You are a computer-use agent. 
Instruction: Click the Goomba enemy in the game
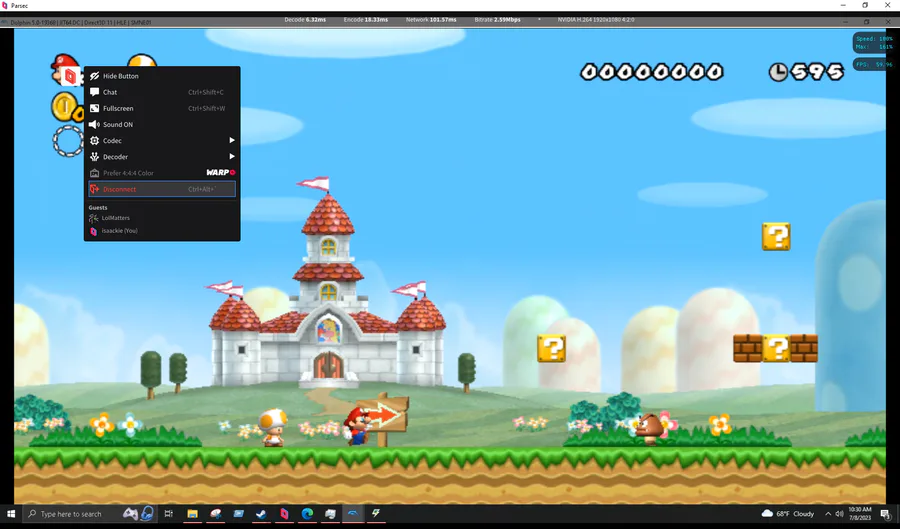pyautogui.click(x=650, y=429)
